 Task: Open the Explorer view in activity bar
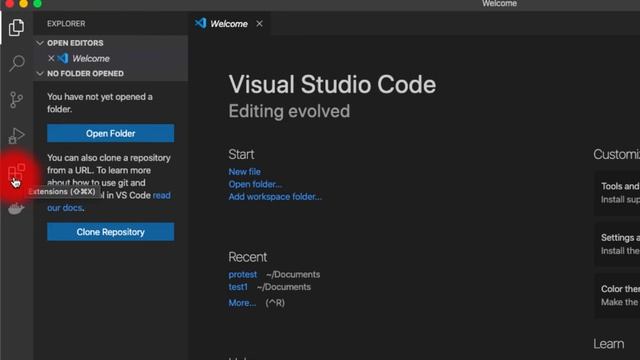(x=16, y=27)
